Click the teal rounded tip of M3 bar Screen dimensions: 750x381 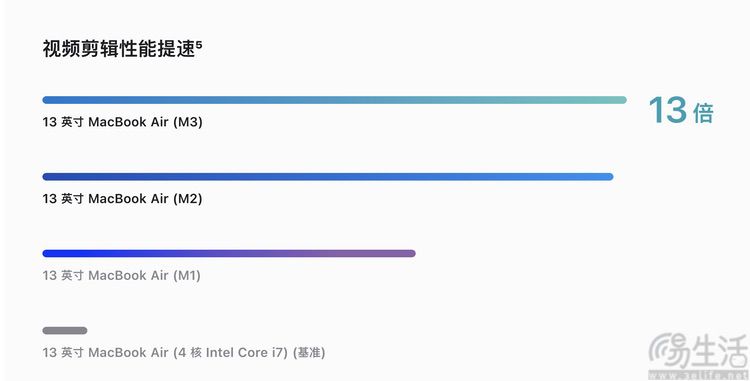click(x=622, y=100)
